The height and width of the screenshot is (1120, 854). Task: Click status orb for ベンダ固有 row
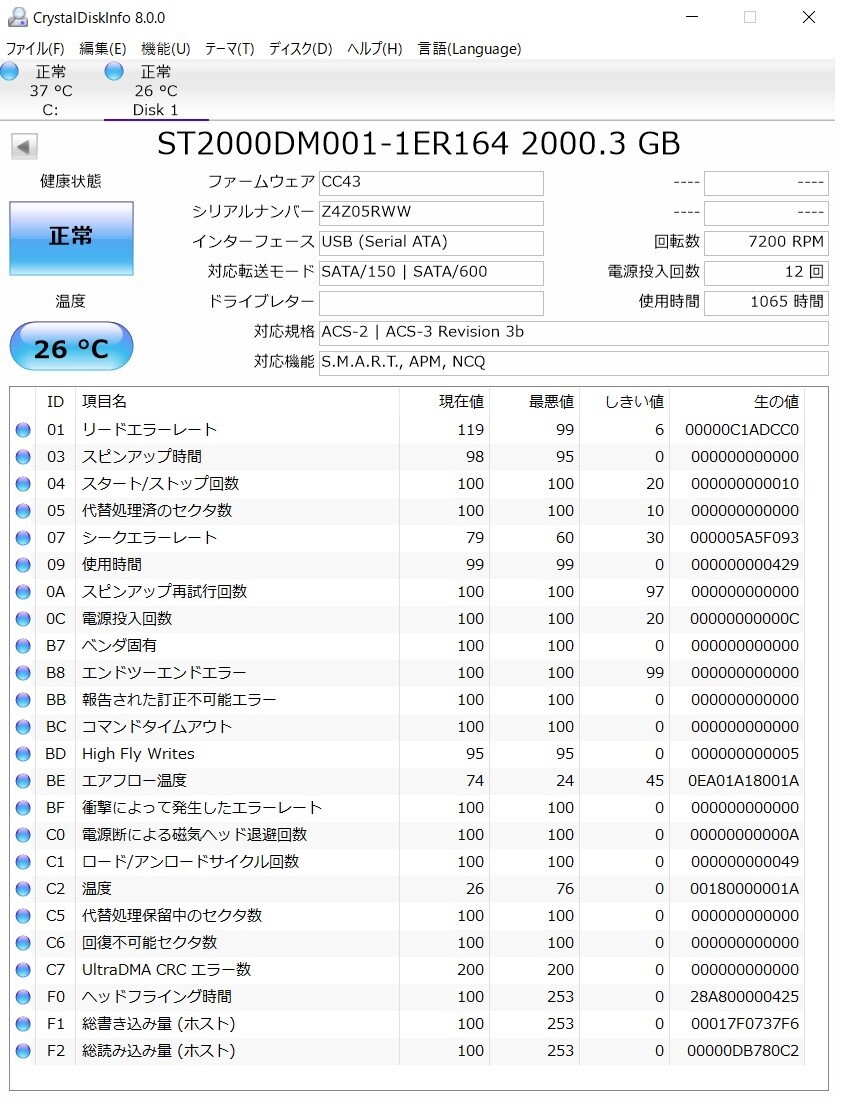[23, 646]
